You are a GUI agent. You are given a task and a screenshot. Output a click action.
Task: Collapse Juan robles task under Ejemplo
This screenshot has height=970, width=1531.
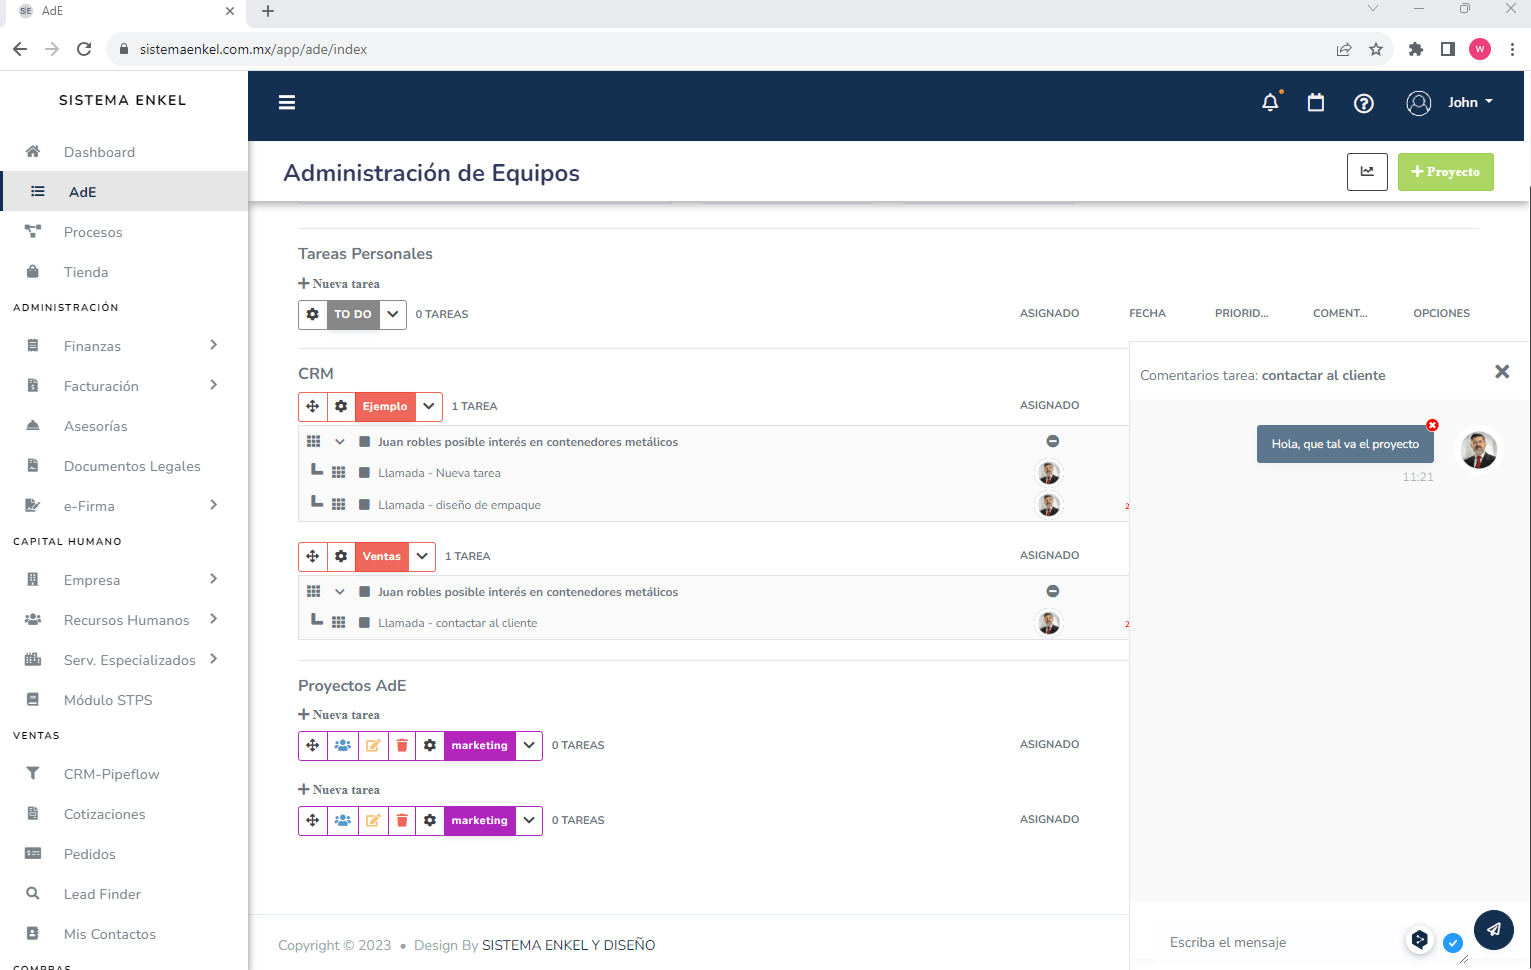pos(339,441)
